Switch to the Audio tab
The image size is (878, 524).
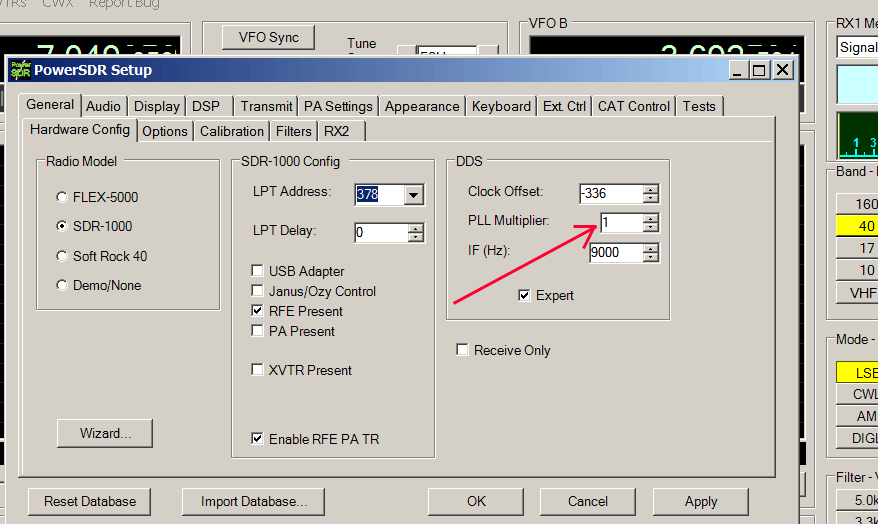tap(103, 106)
